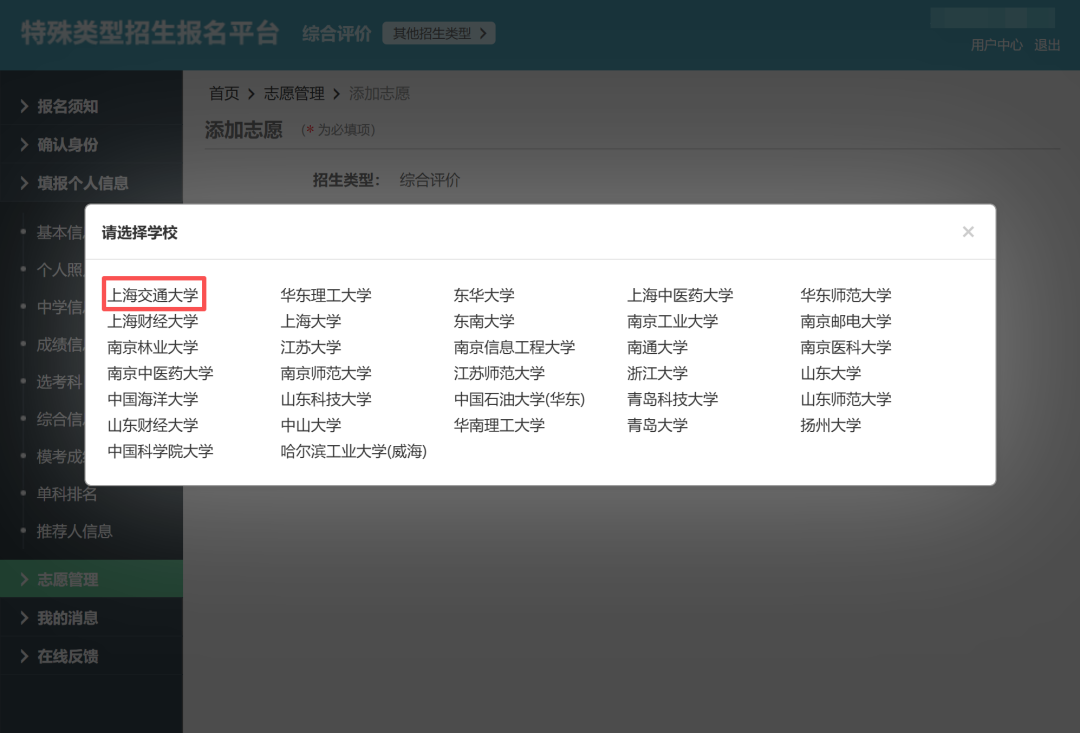Choose 华东理工大学 in the dialog
This screenshot has height=733, width=1080.
click(x=326, y=296)
